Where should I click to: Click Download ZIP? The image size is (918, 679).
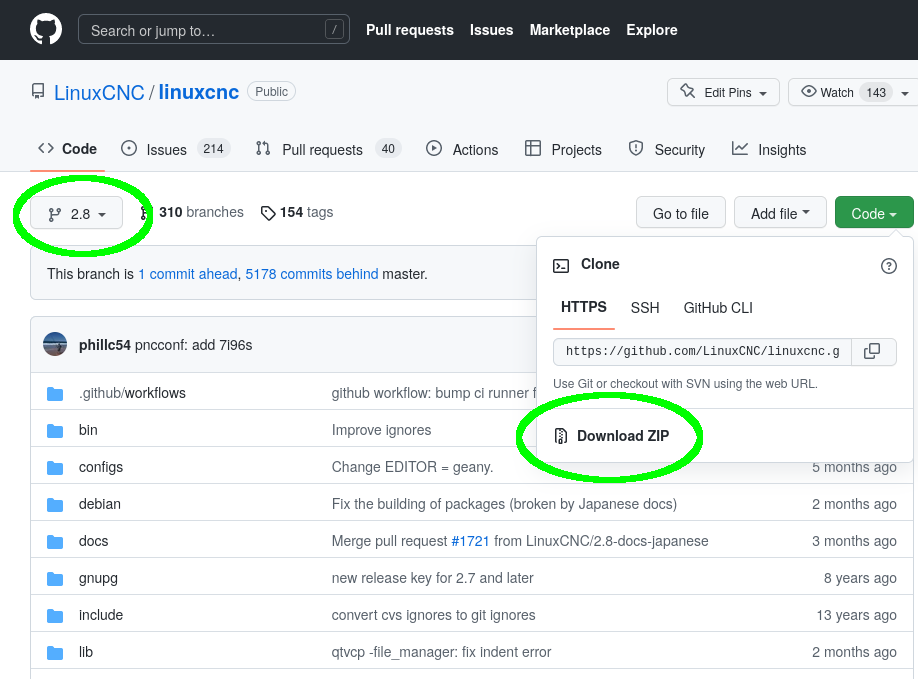[611, 435]
